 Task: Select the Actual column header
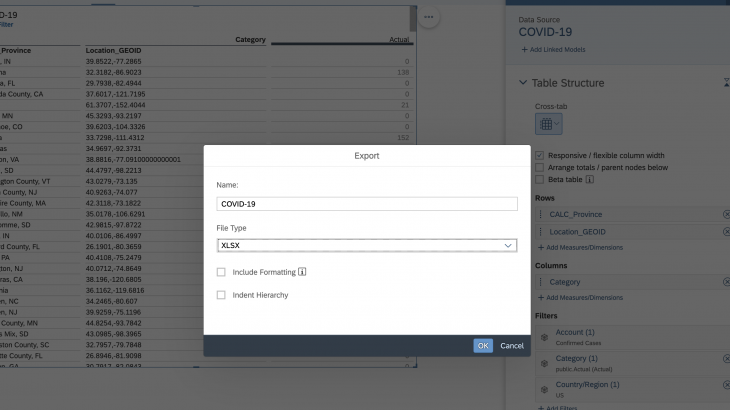[x=399, y=40]
